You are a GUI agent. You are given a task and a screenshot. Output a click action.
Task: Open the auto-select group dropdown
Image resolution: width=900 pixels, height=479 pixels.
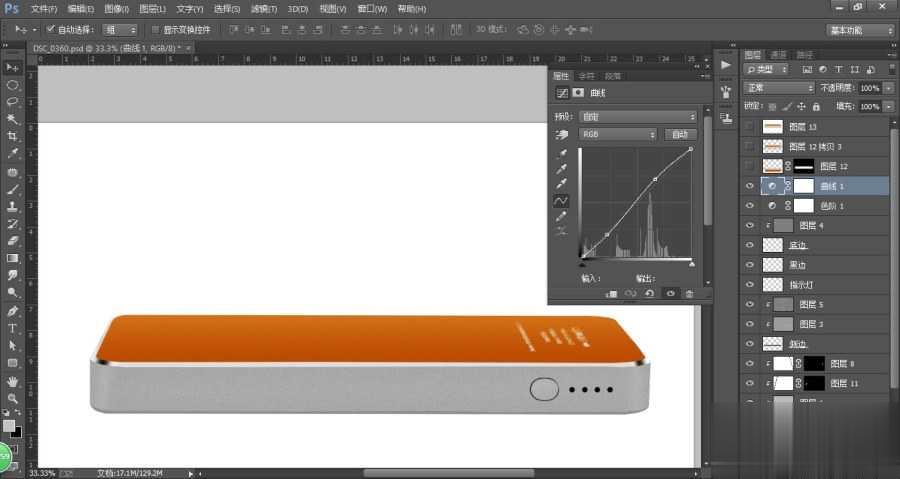pos(120,29)
